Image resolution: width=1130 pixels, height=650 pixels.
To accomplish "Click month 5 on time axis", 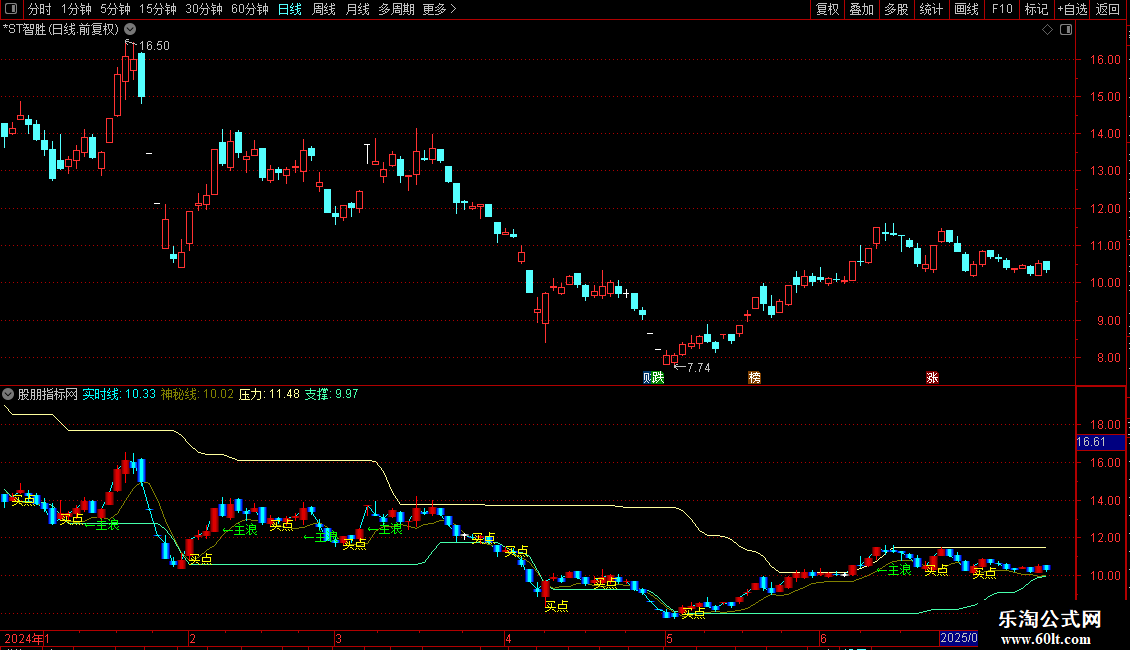I will click(x=669, y=638).
